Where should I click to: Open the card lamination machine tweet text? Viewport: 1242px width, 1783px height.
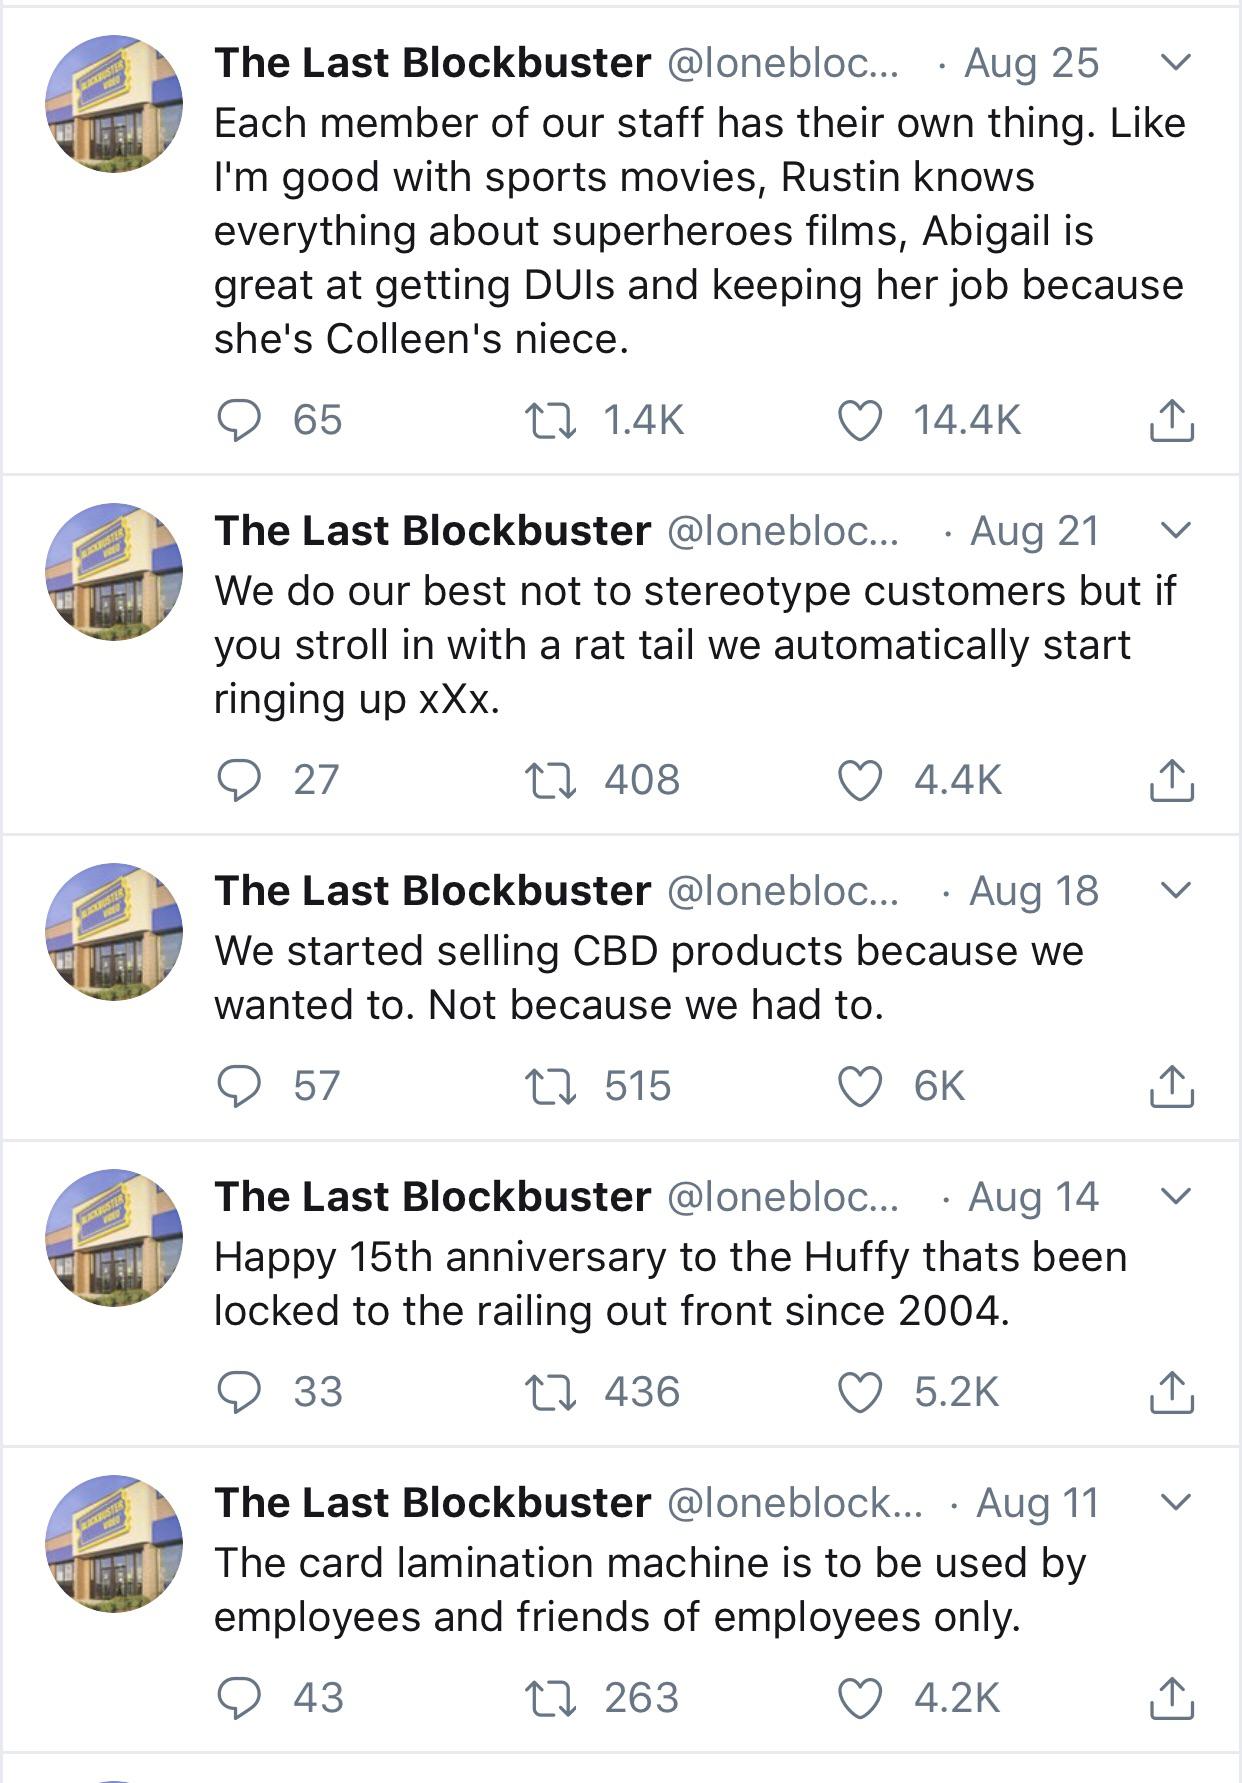pos(650,1590)
